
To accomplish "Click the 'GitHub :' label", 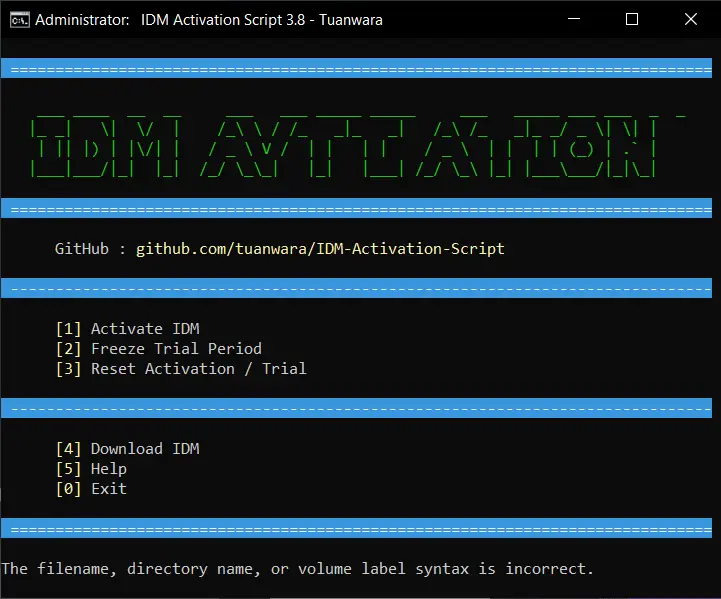I will click(91, 249).
